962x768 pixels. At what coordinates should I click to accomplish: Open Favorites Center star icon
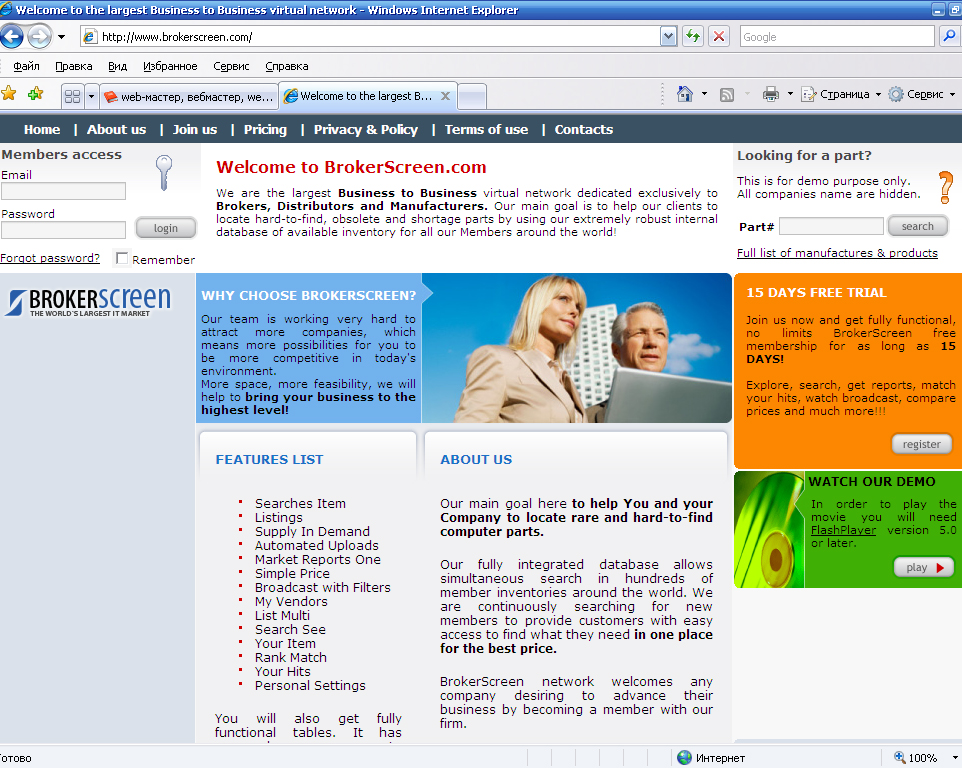pos(9,94)
